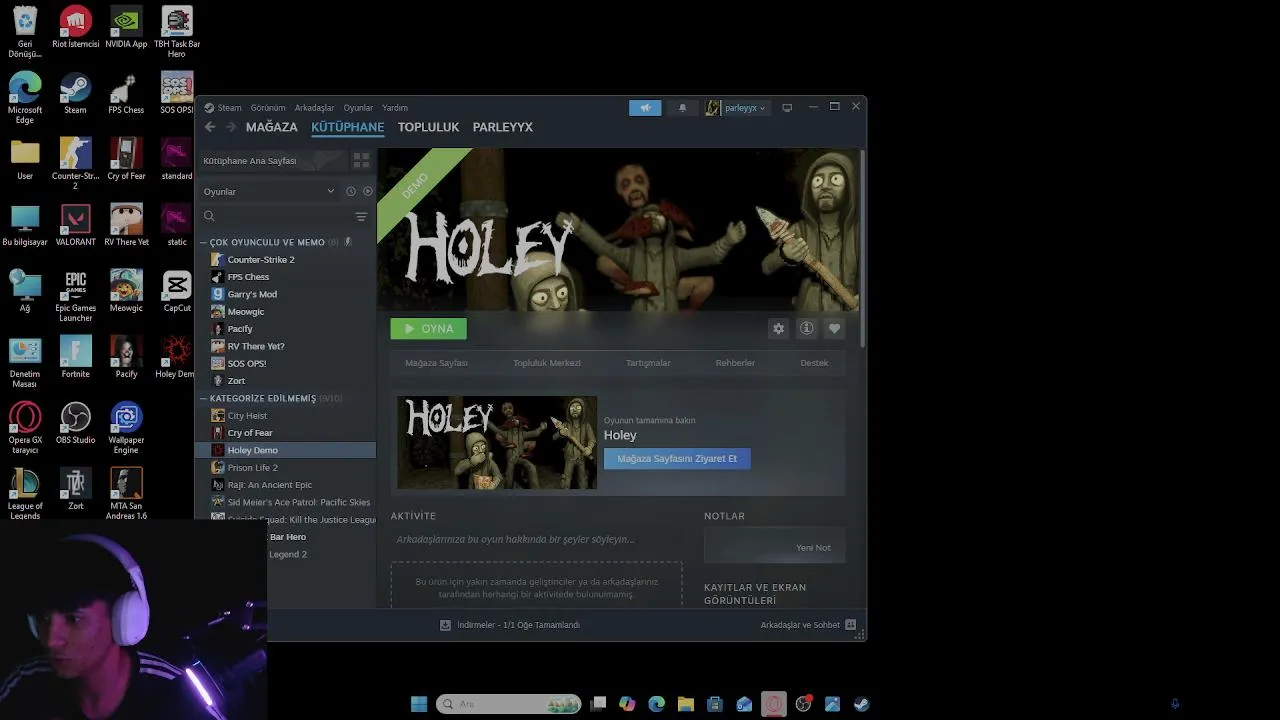The width and height of the screenshot is (1280, 720).
Task: Open the Arkadaşlar menu
Action: [315, 108]
